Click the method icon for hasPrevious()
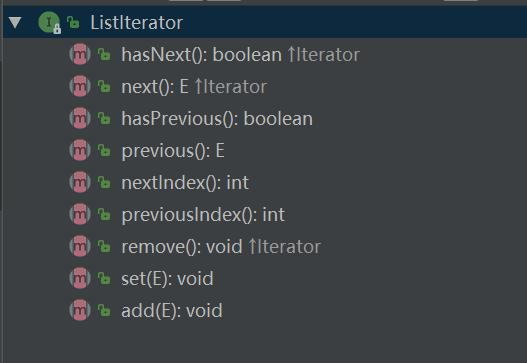 80,118
